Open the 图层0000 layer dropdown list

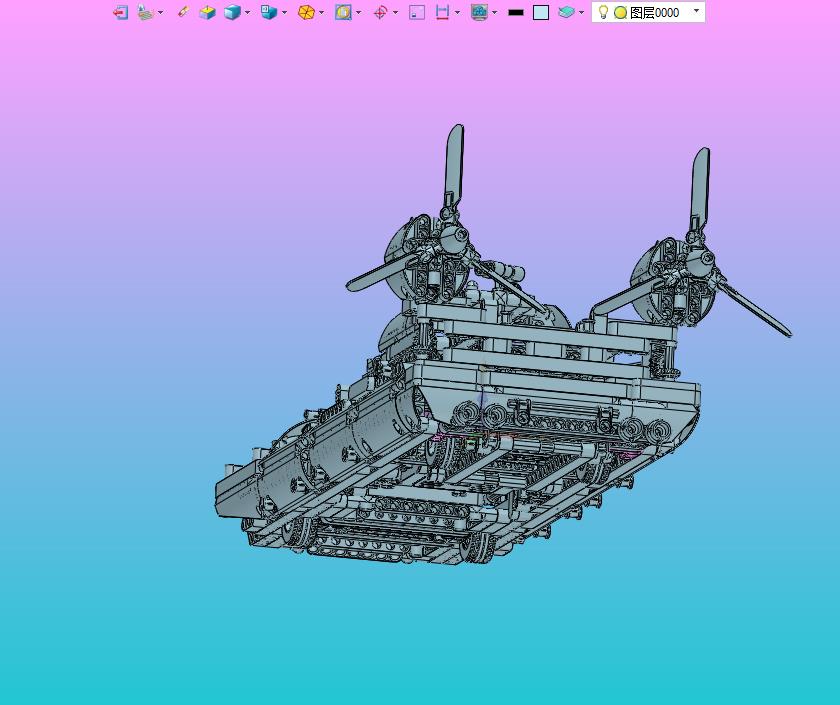pos(696,10)
